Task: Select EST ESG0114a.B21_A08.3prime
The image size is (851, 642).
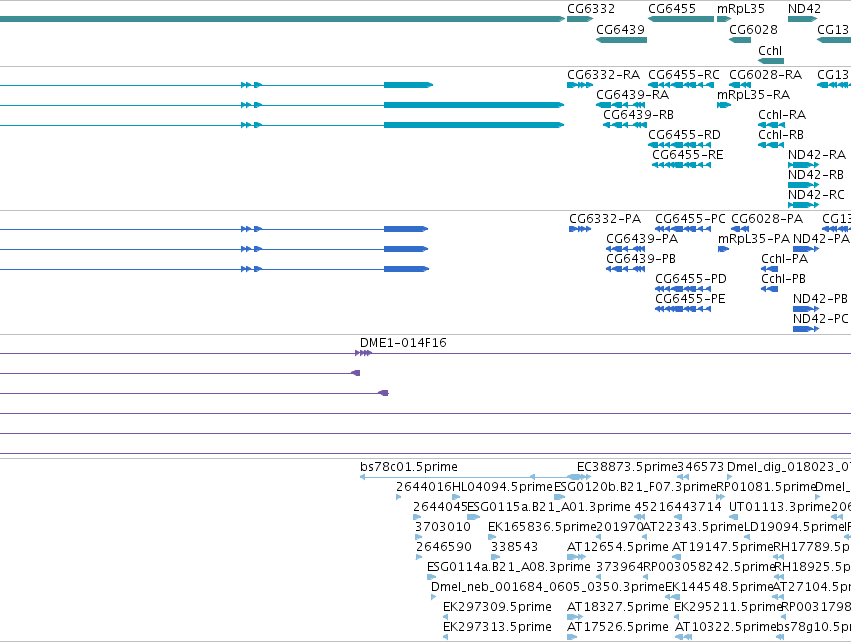Action: click(x=509, y=567)
